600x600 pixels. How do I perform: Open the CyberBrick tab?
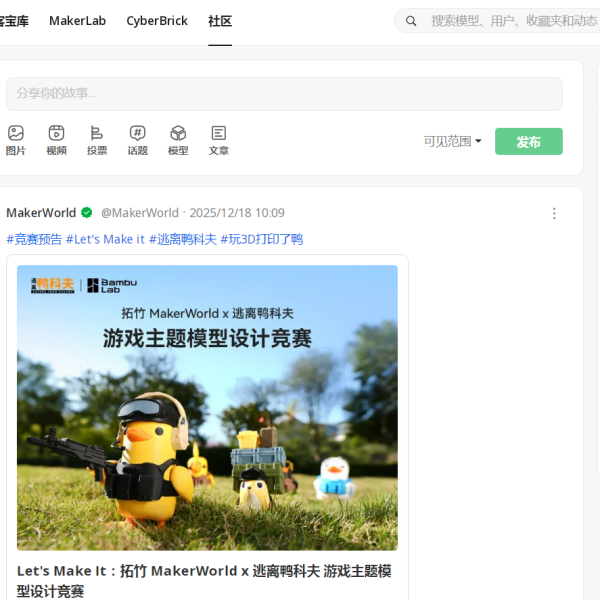coord(157,21)
